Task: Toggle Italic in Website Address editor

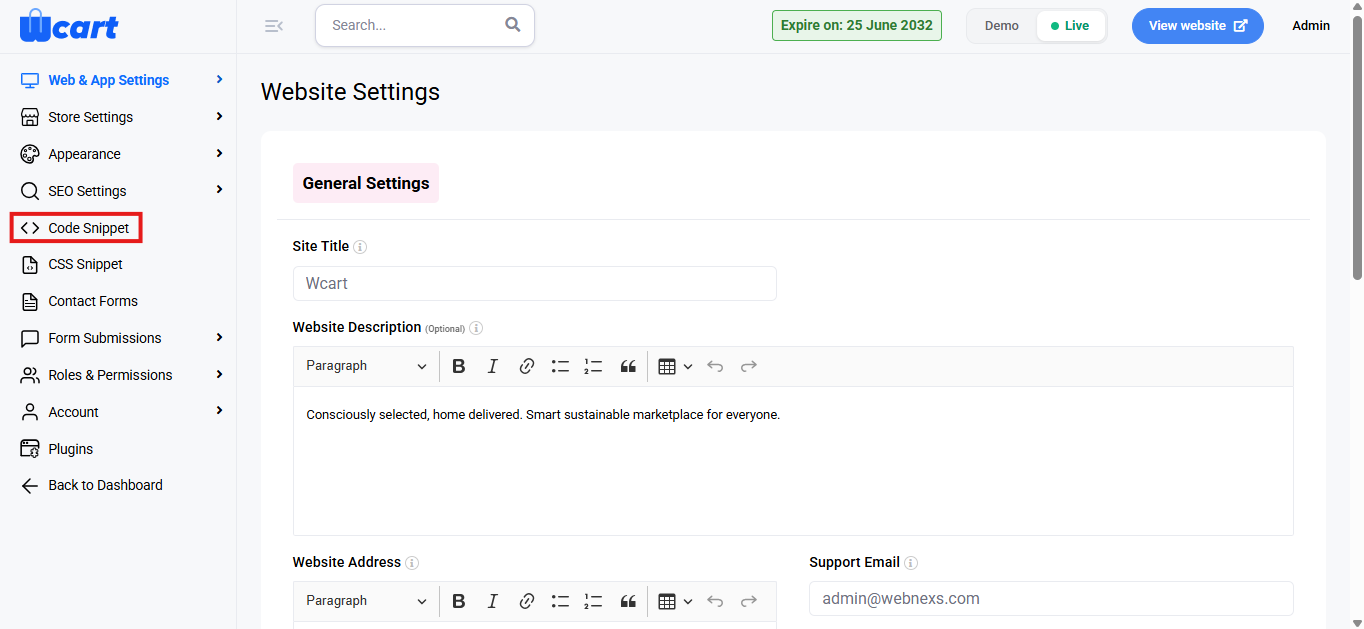Action: coord(492,601)
